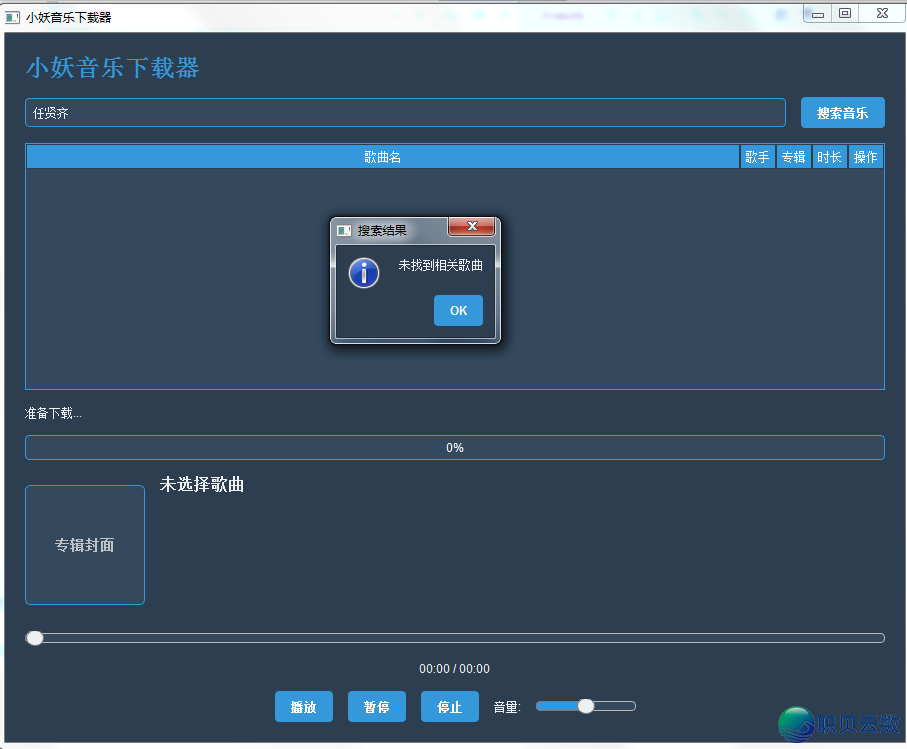Click the blue info icon in dialog
Image resolution: width=907 pixels, height=749 pixels.
click(364, 272)
